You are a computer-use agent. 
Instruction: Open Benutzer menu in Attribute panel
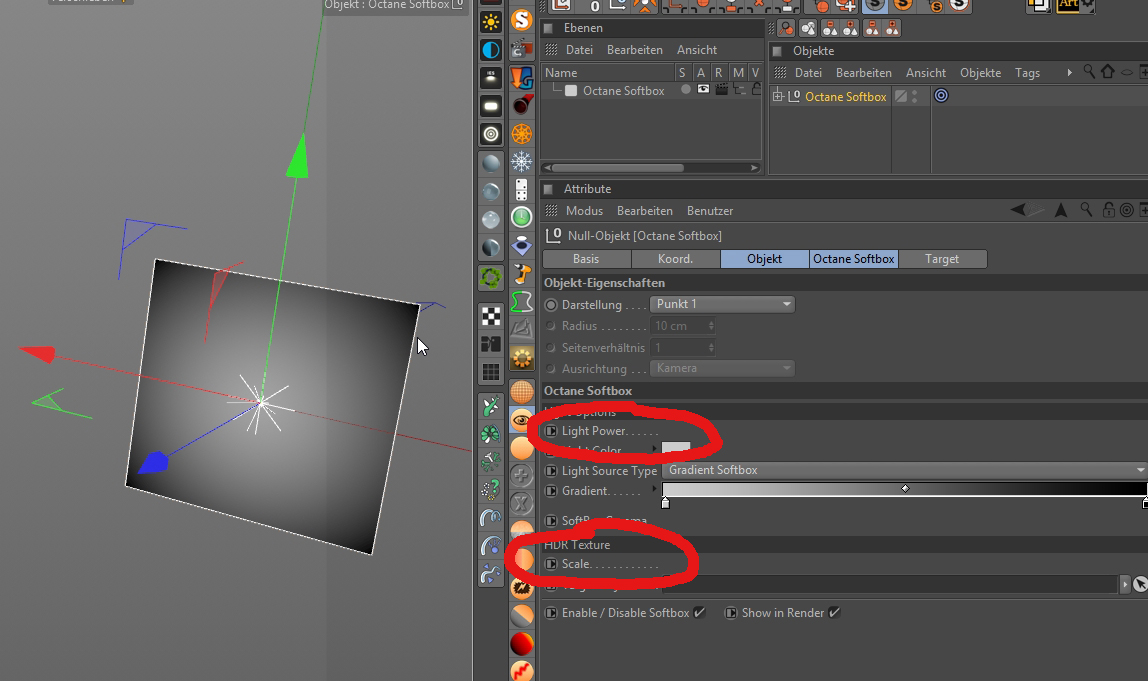coord(709,211)
